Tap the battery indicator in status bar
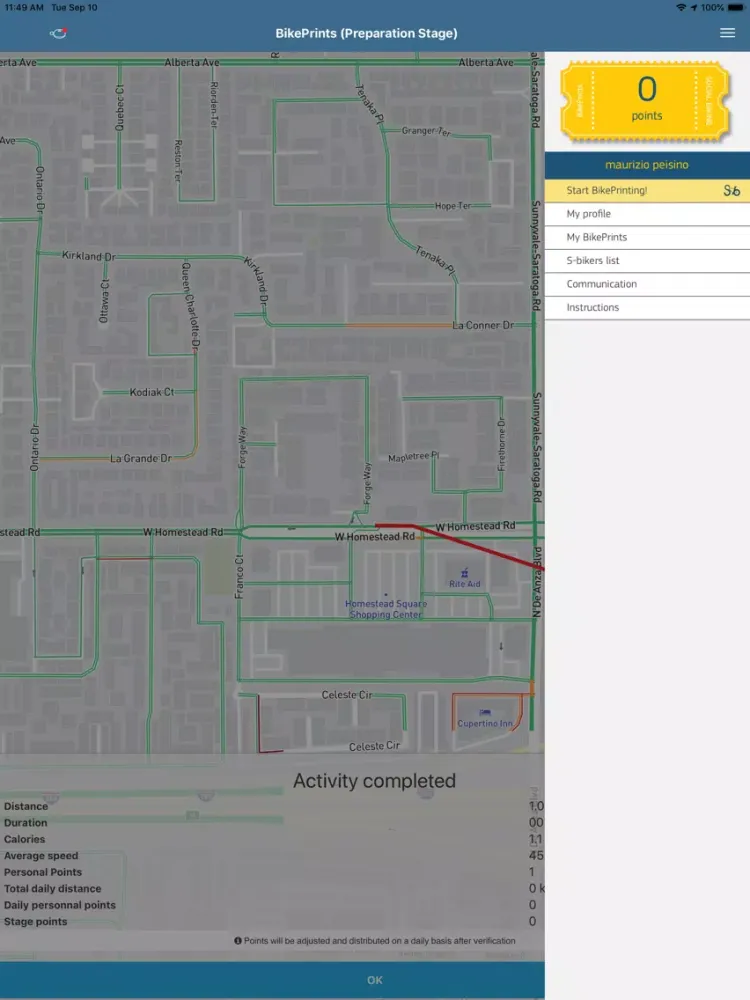The height and width of the screenshot is (1000, 750). [735, 8]
